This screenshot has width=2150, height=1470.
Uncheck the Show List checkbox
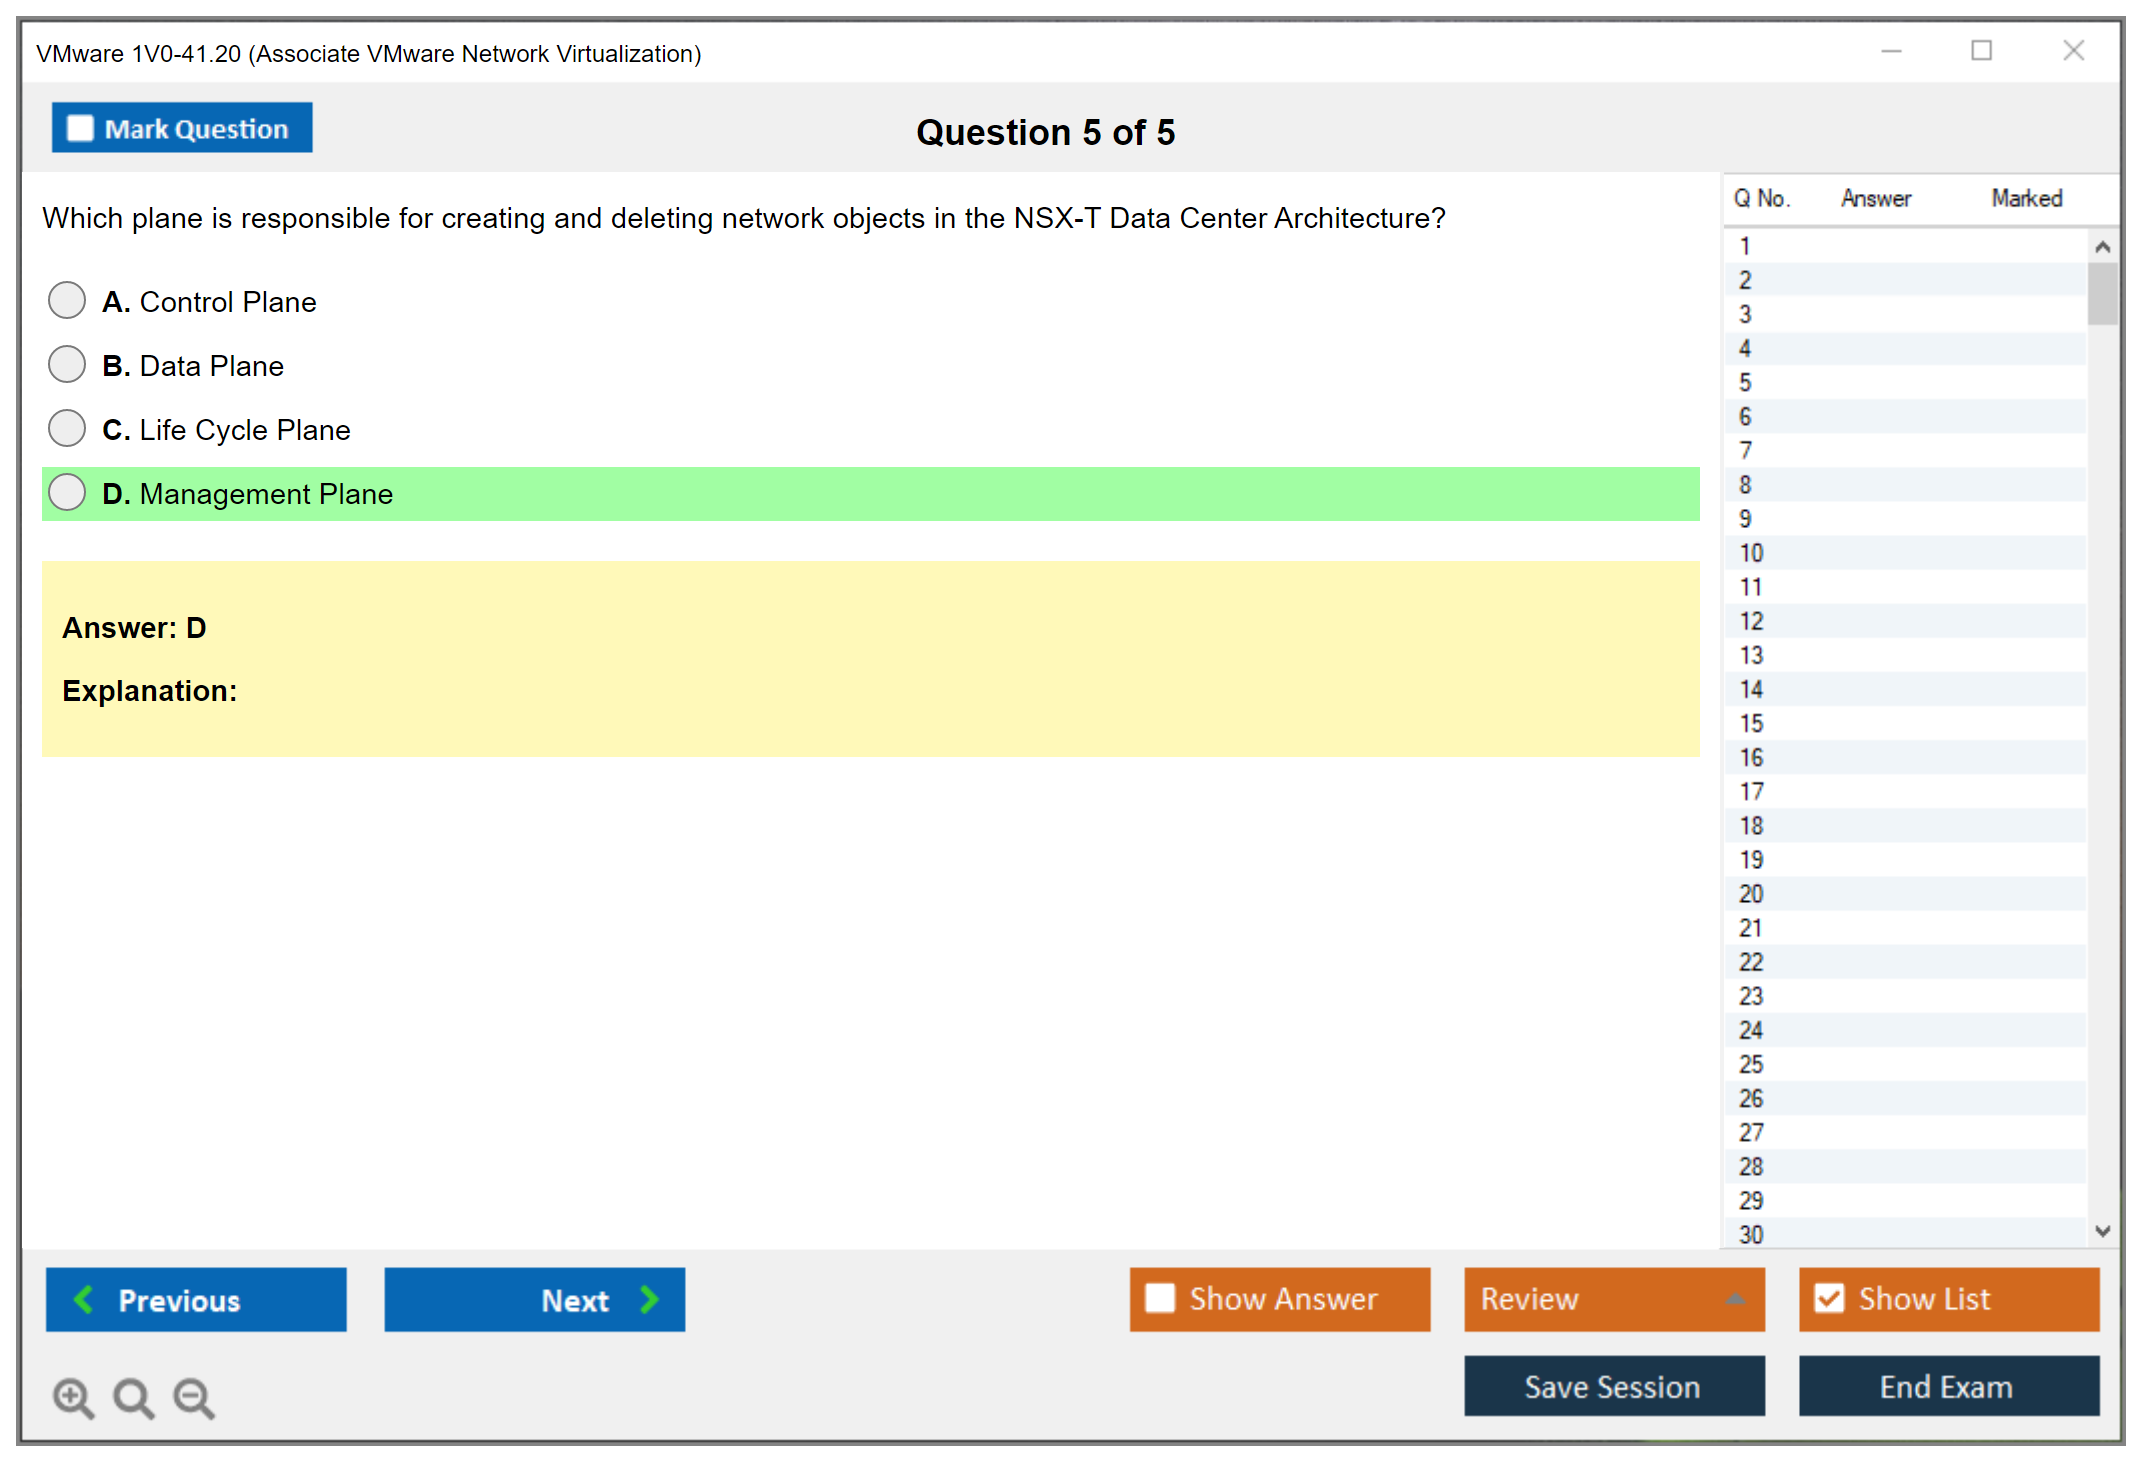coord(1829,1298)
